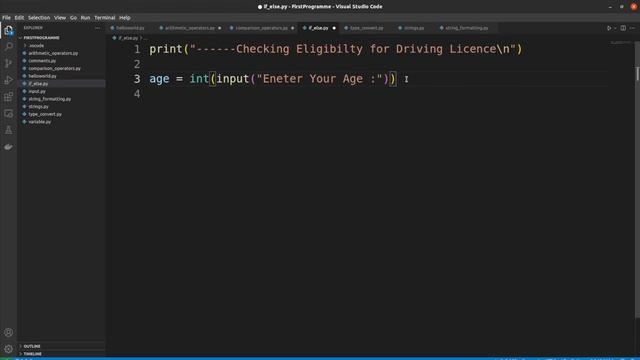
Task: Open editor More Actions ellipsis menu
Action: (632, 28)
